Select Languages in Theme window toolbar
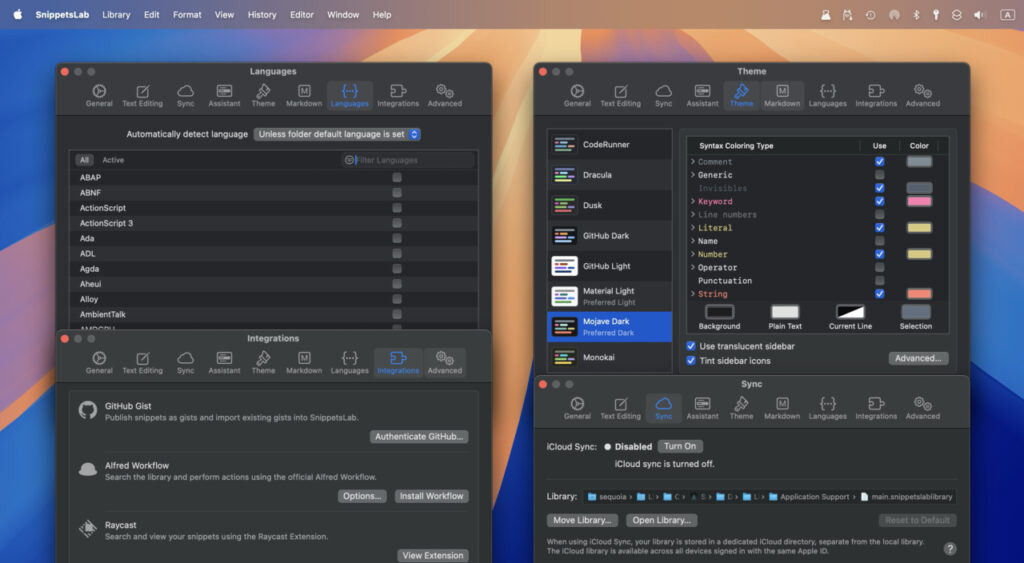This screenshot has height=563, width=1024. (x=827, y=95)
